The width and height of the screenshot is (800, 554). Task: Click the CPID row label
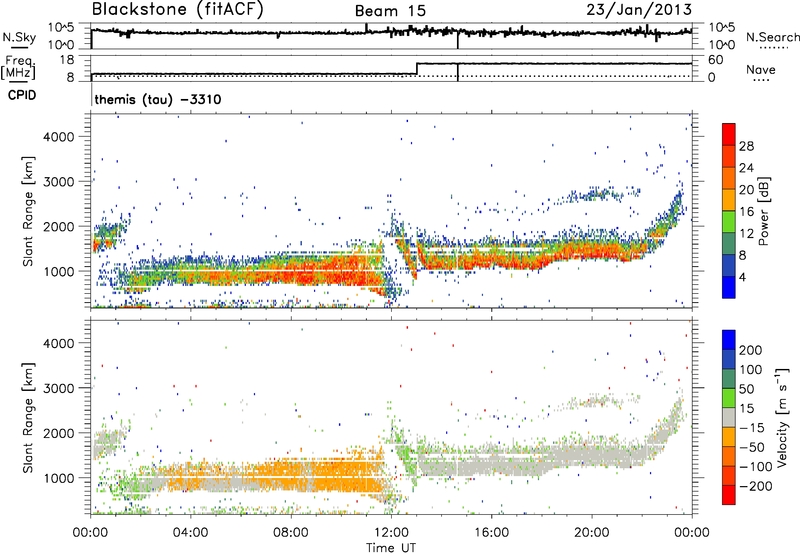tap(22, 95)
